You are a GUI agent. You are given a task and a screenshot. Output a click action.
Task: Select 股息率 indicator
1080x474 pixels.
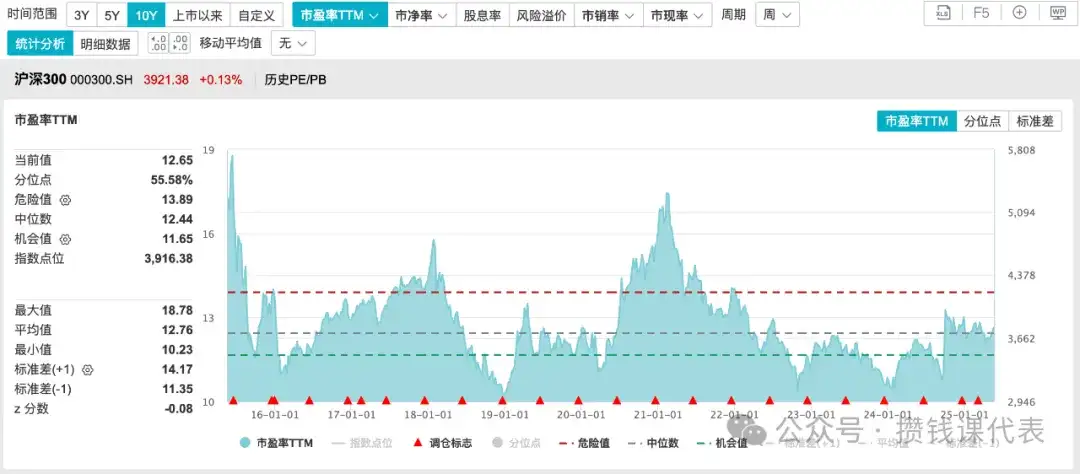click(x=482, y=14)
